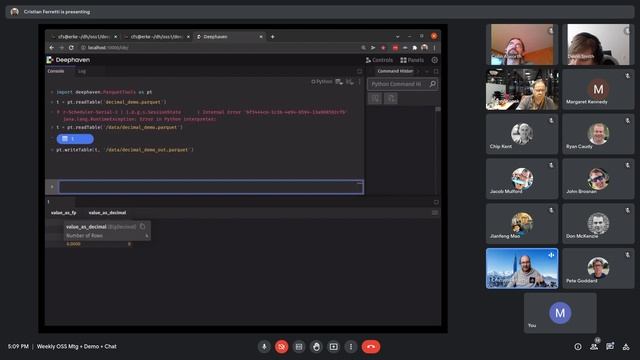Click the value_as_decimal column header

click(x=107, y=213)
